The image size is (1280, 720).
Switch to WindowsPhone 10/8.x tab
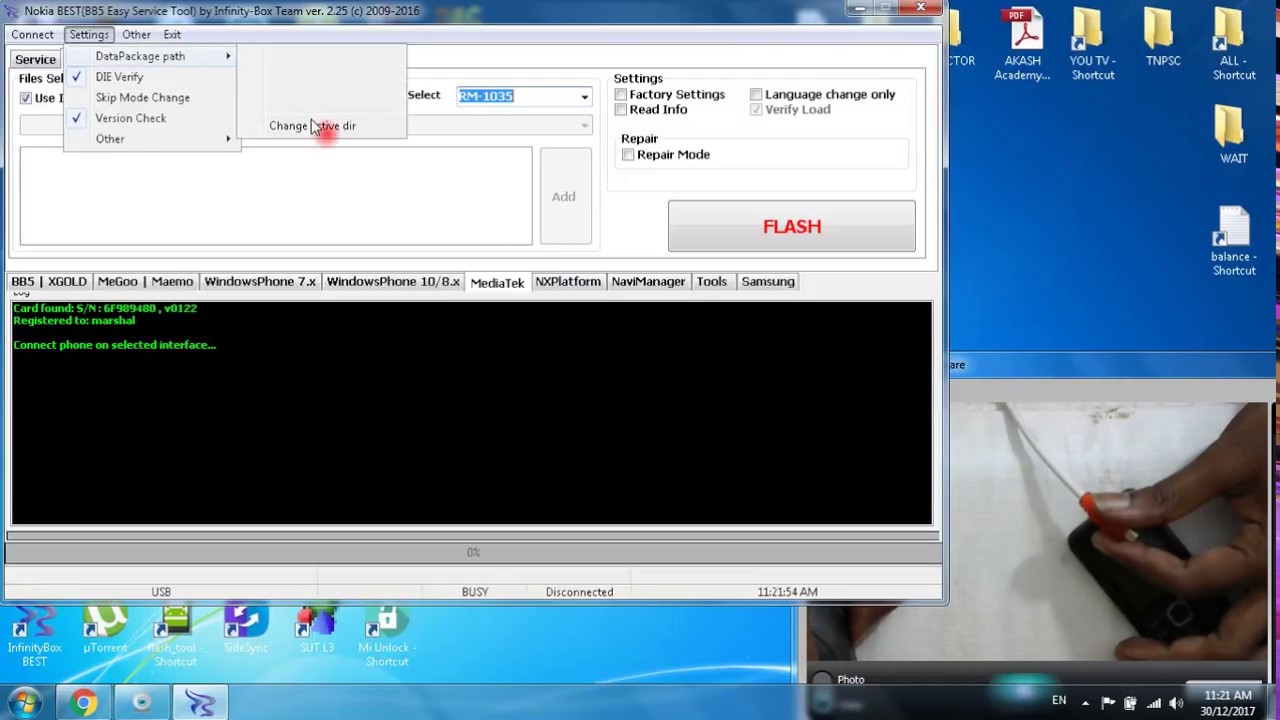(x=393, y=282)
